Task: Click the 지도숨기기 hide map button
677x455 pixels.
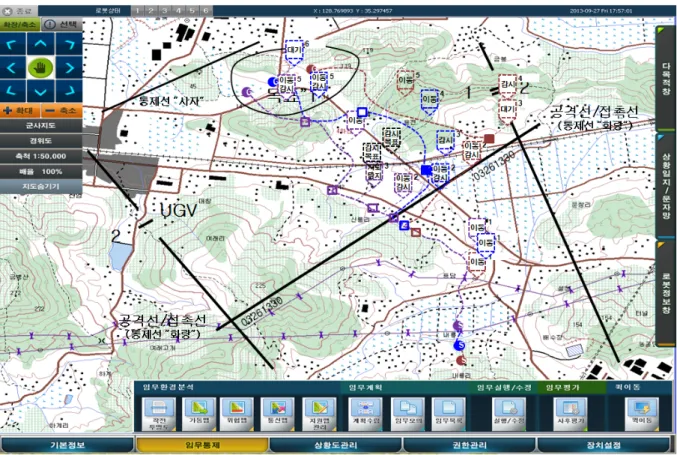Action: (41, 186)
